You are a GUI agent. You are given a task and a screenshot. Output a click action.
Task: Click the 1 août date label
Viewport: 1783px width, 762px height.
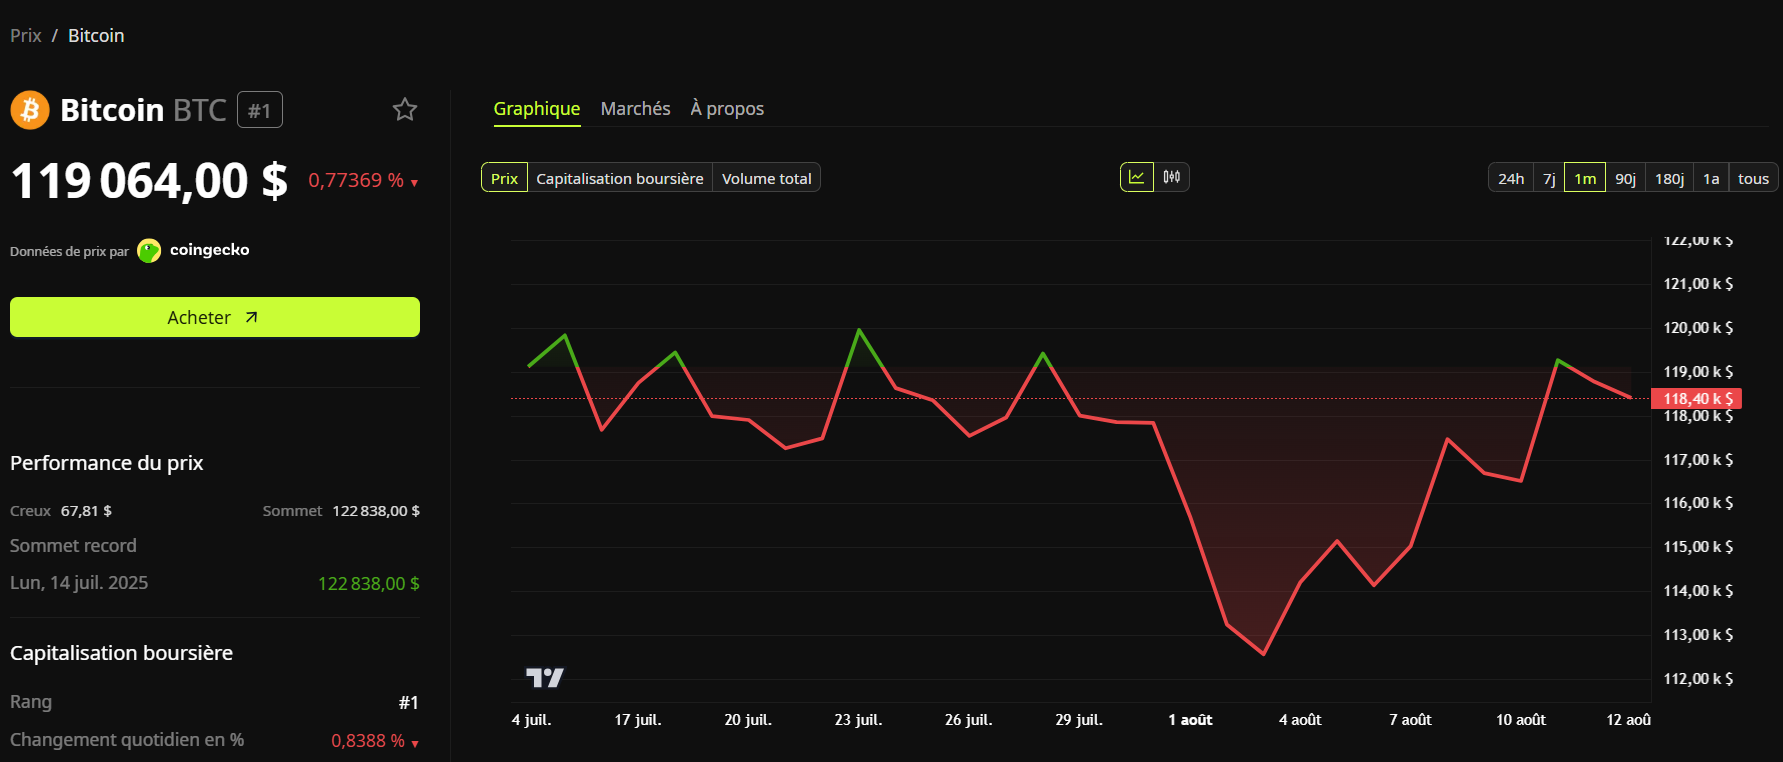[x=1190, y=719]
